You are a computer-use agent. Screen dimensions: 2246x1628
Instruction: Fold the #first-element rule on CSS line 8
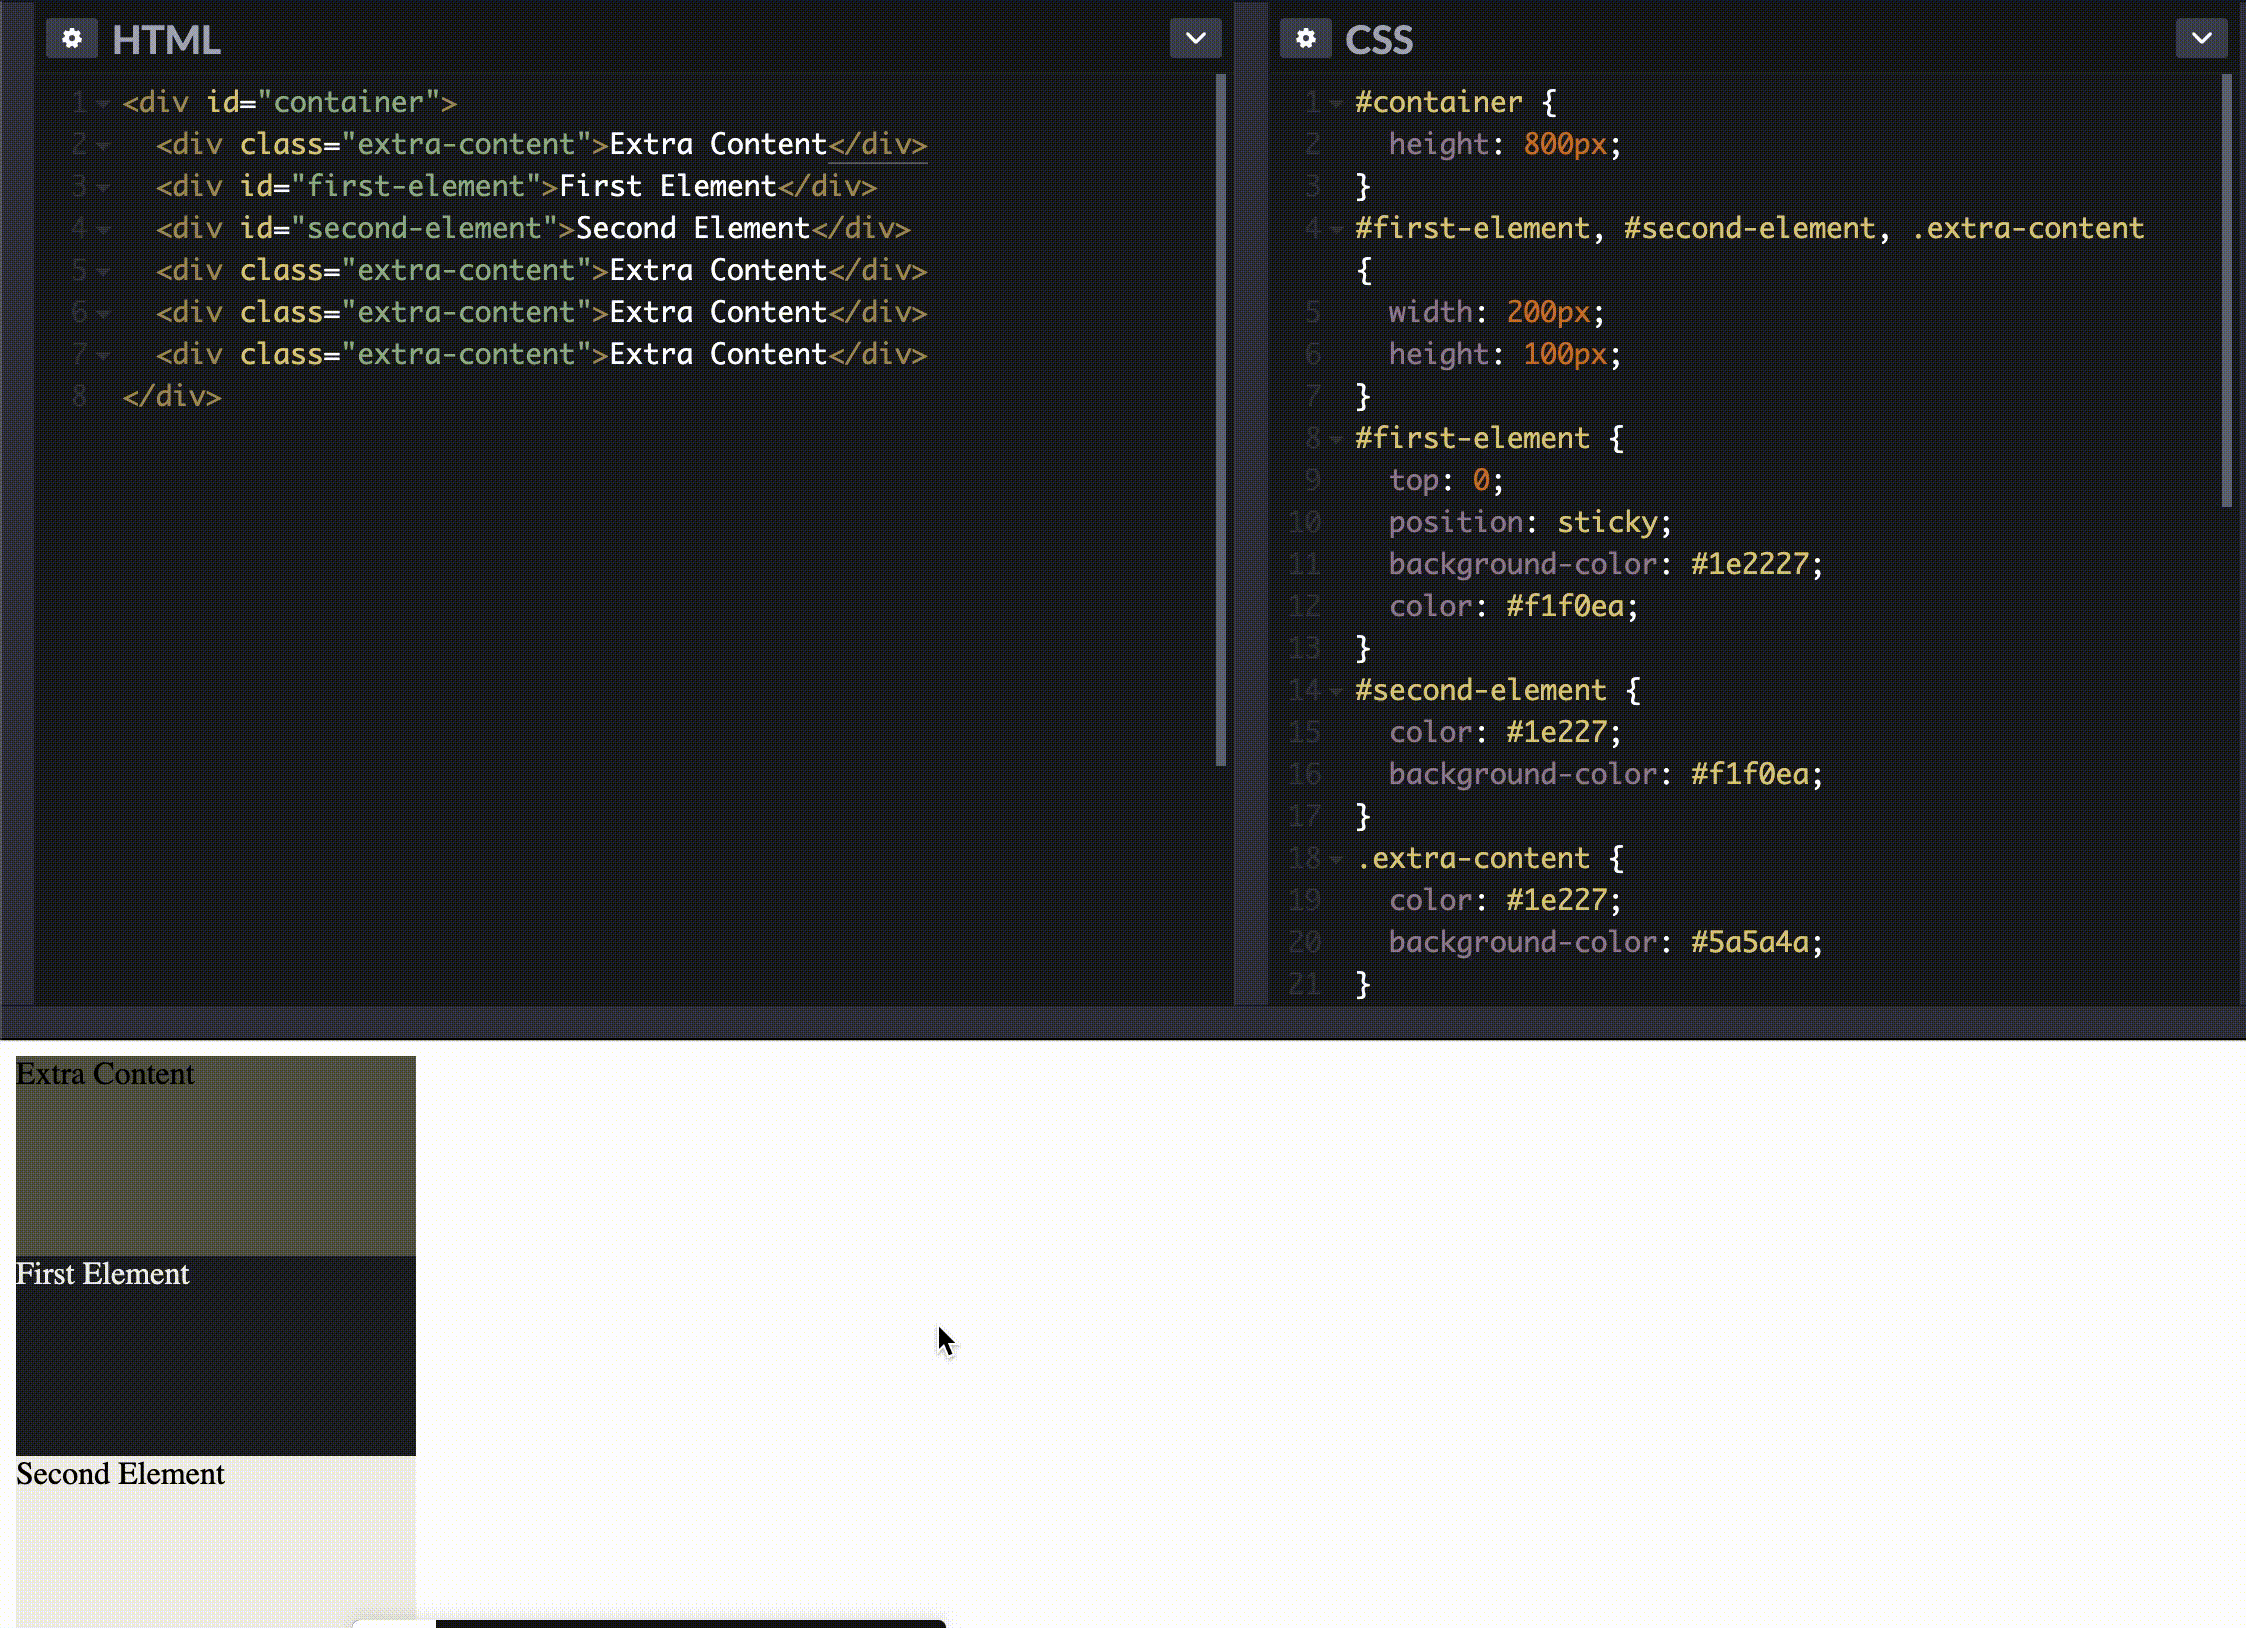coord(1335,439)
